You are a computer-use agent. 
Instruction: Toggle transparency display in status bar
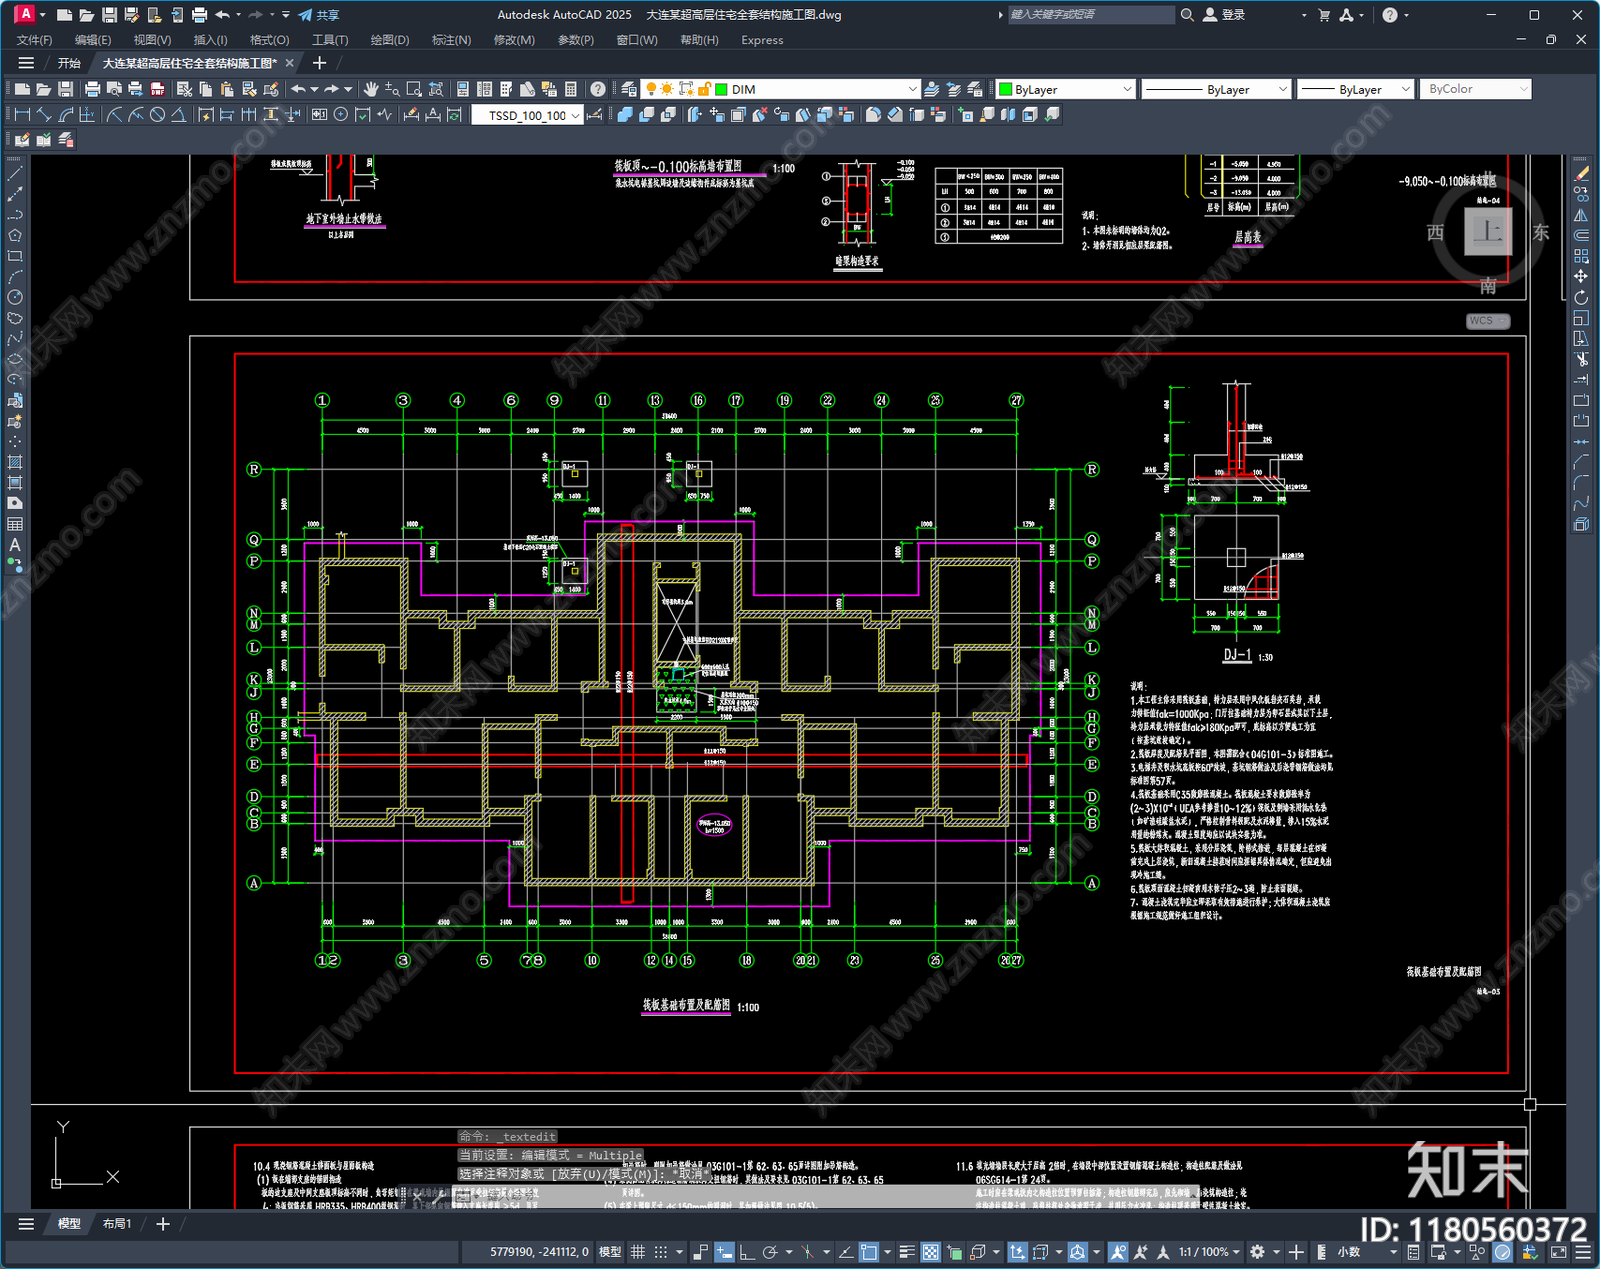point(931,1252)
